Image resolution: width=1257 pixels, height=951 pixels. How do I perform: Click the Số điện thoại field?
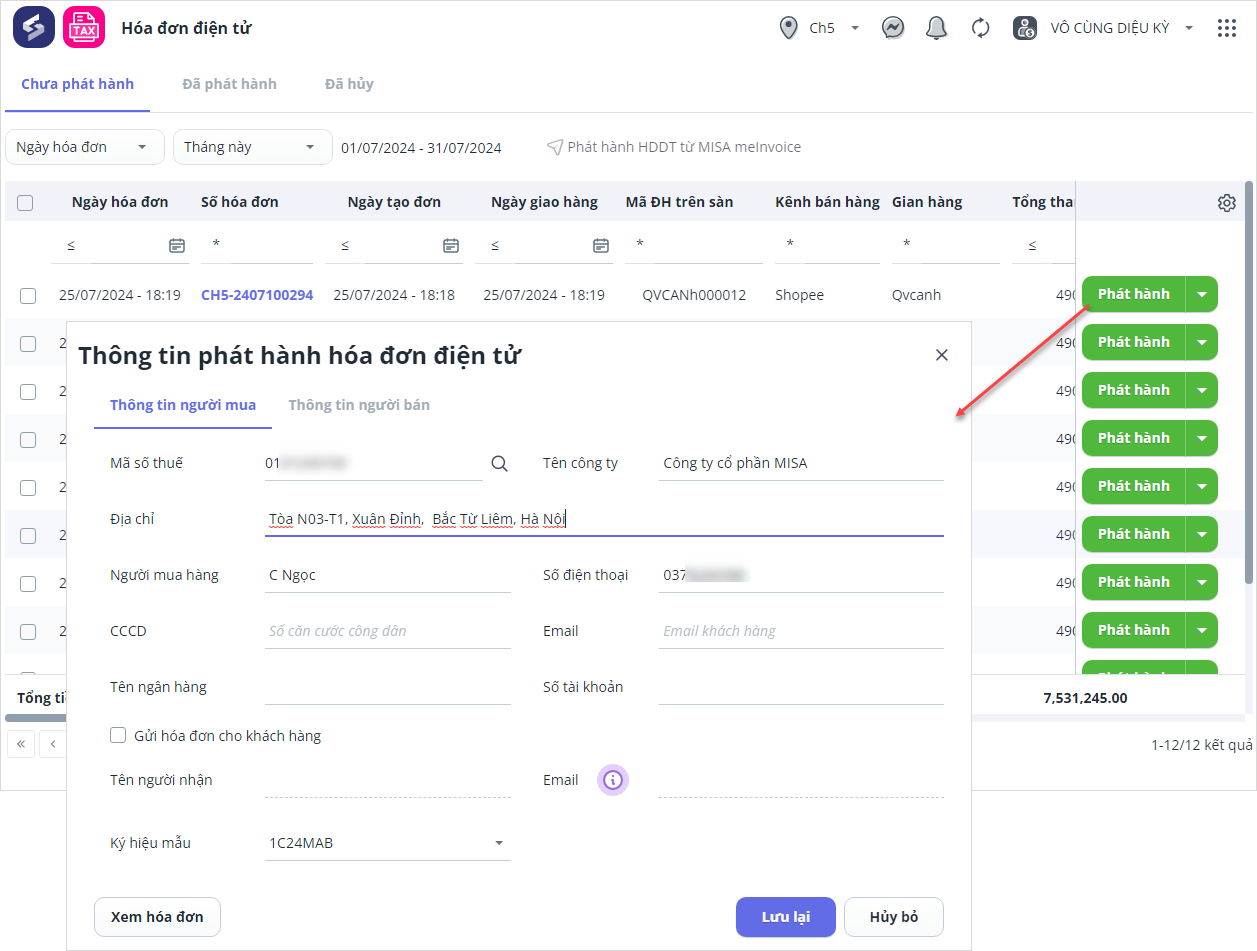pos(801,575)
